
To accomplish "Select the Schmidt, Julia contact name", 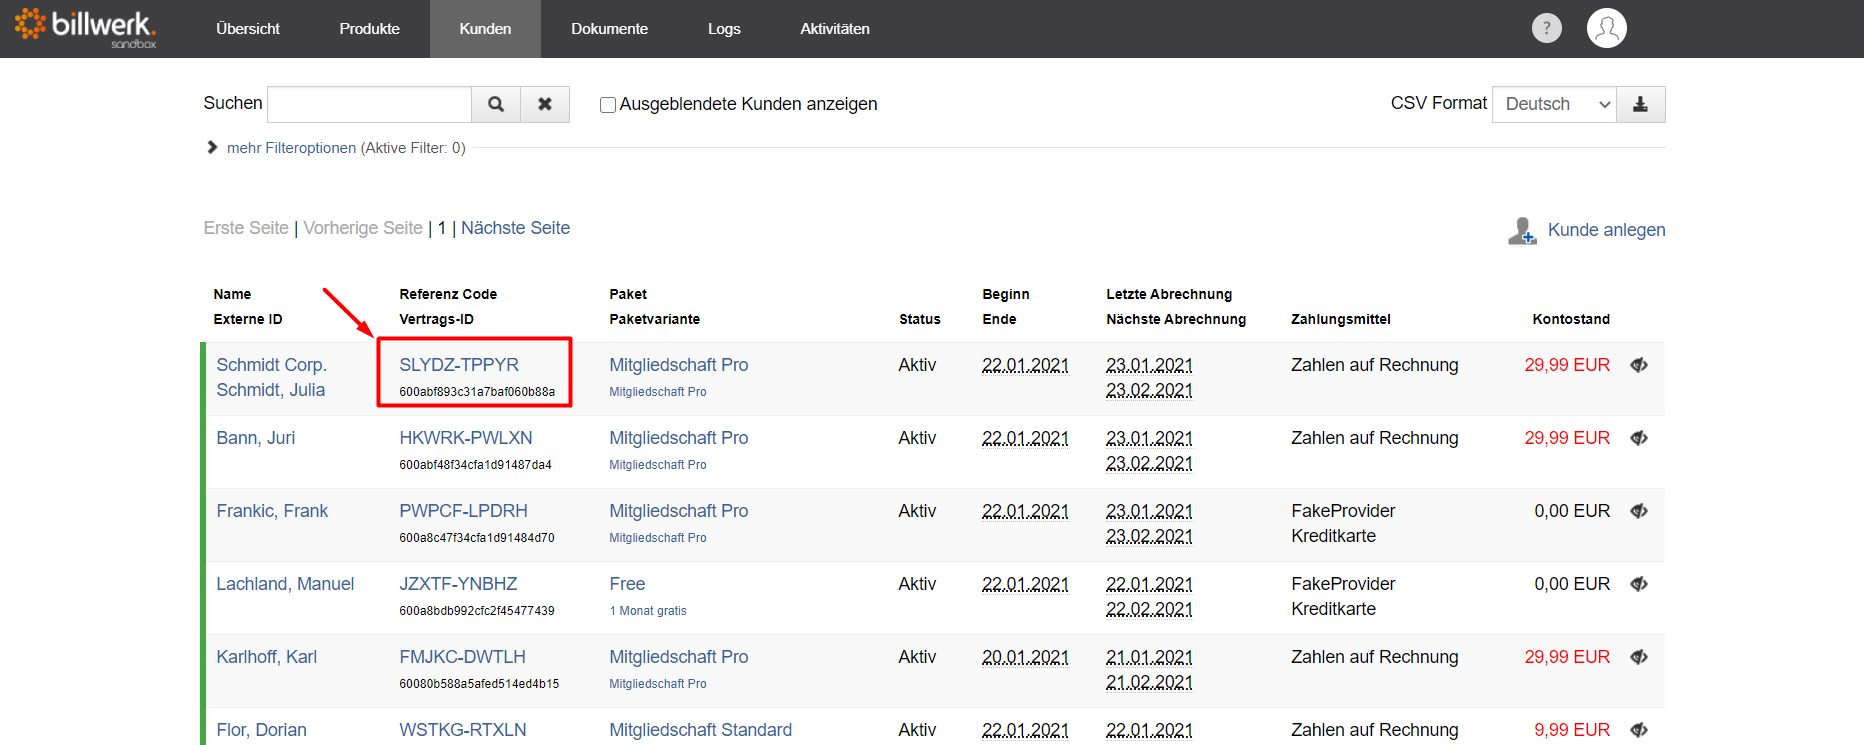I will pyautogui.click(x=270, y=390).
